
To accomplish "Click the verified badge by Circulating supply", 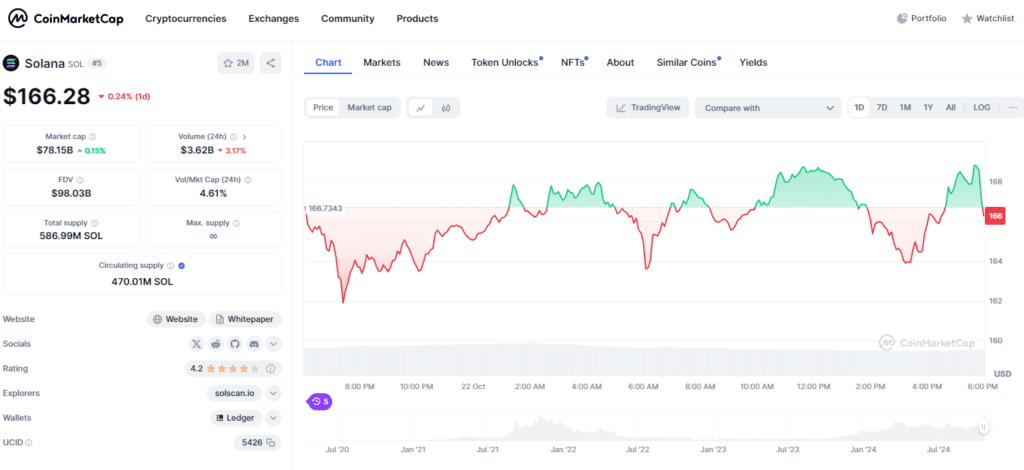I will tap(182, 266).
